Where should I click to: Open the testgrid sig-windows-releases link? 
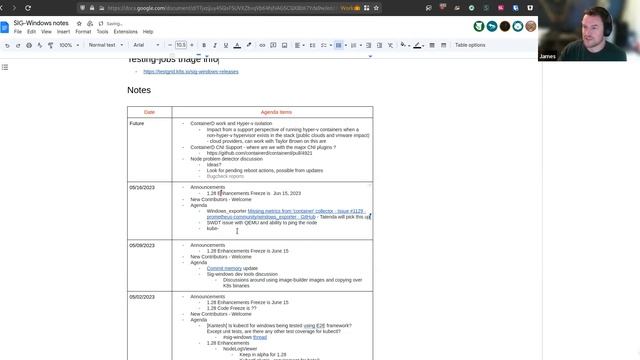point(191,72)
